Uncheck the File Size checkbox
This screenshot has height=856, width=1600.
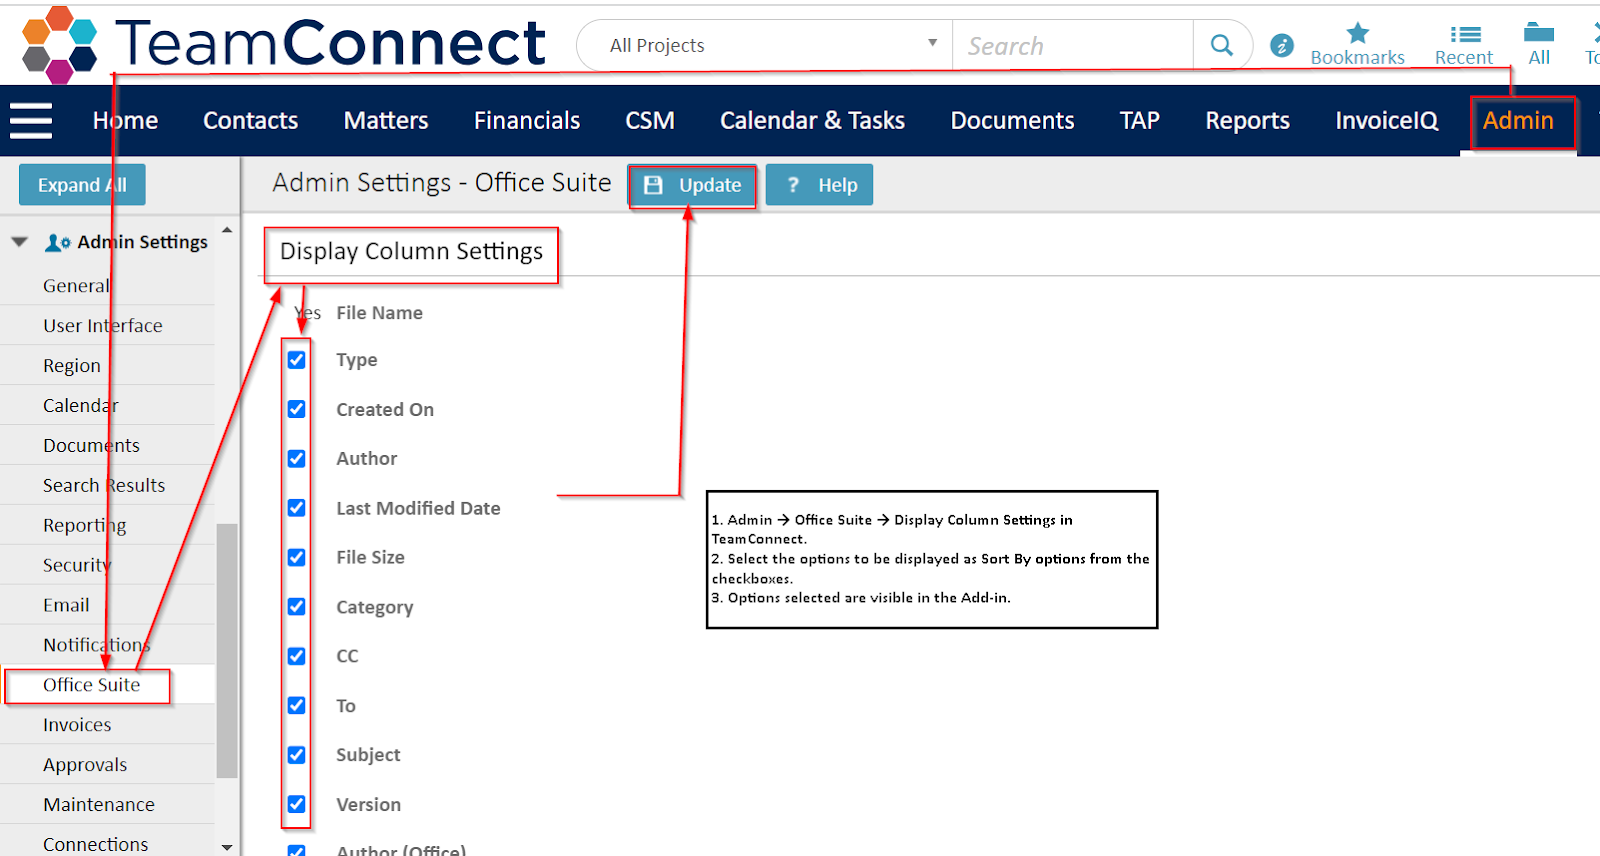(297, 557)
